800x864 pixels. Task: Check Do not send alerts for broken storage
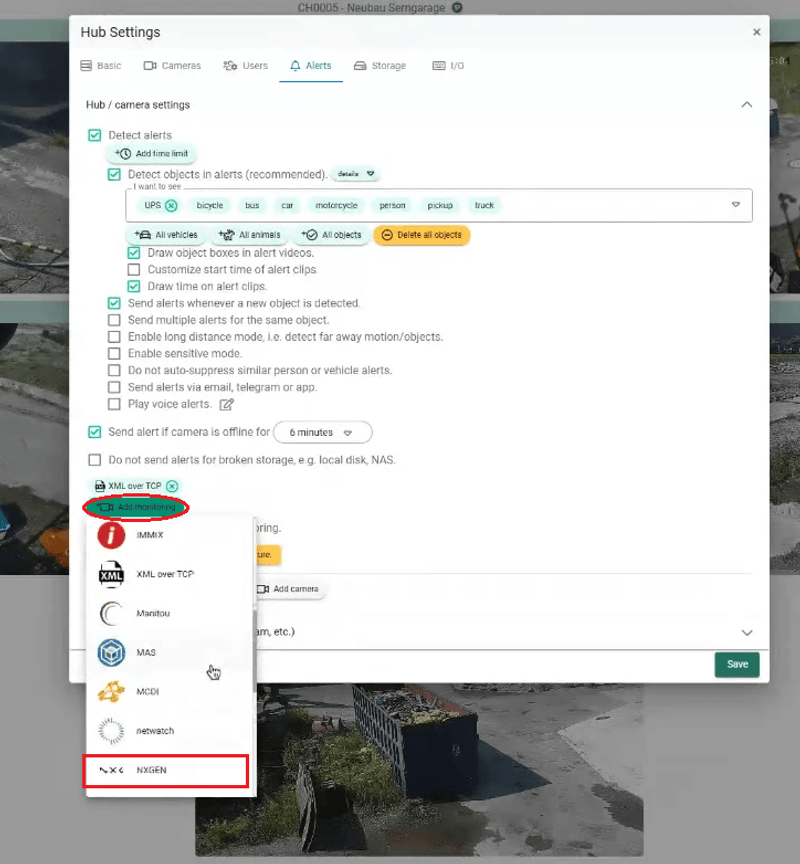95,460
